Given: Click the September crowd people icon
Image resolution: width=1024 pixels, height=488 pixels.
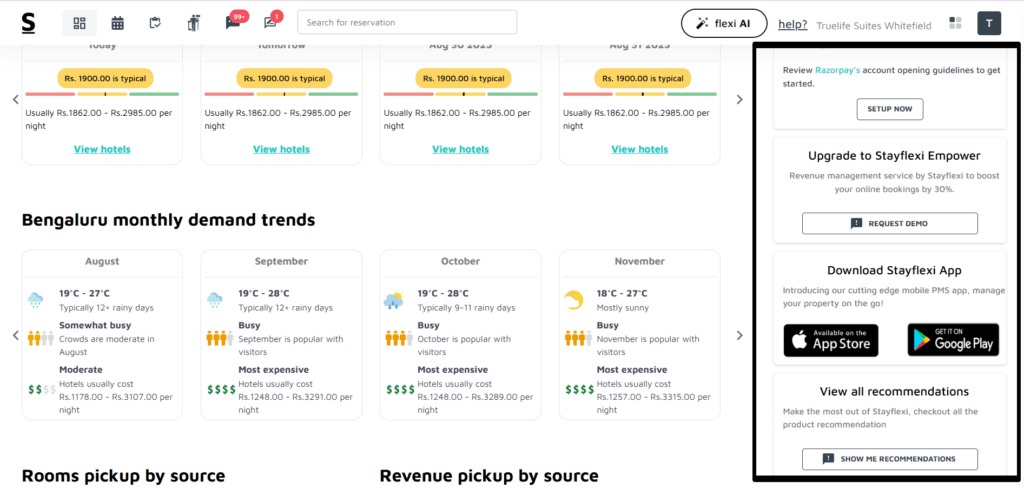Looking at the screenshot, I should click(x=220, y=338).
